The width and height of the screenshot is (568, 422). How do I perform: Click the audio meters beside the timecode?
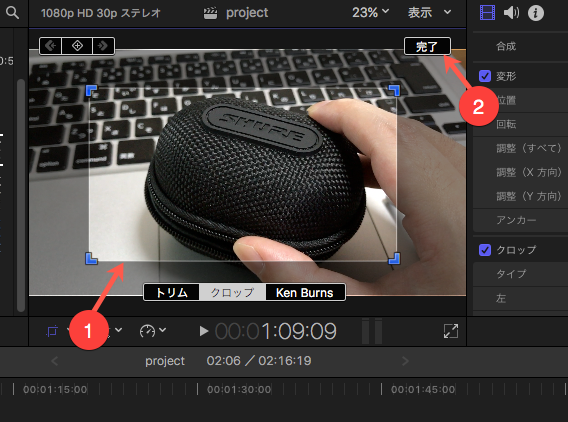click(372, 331)
